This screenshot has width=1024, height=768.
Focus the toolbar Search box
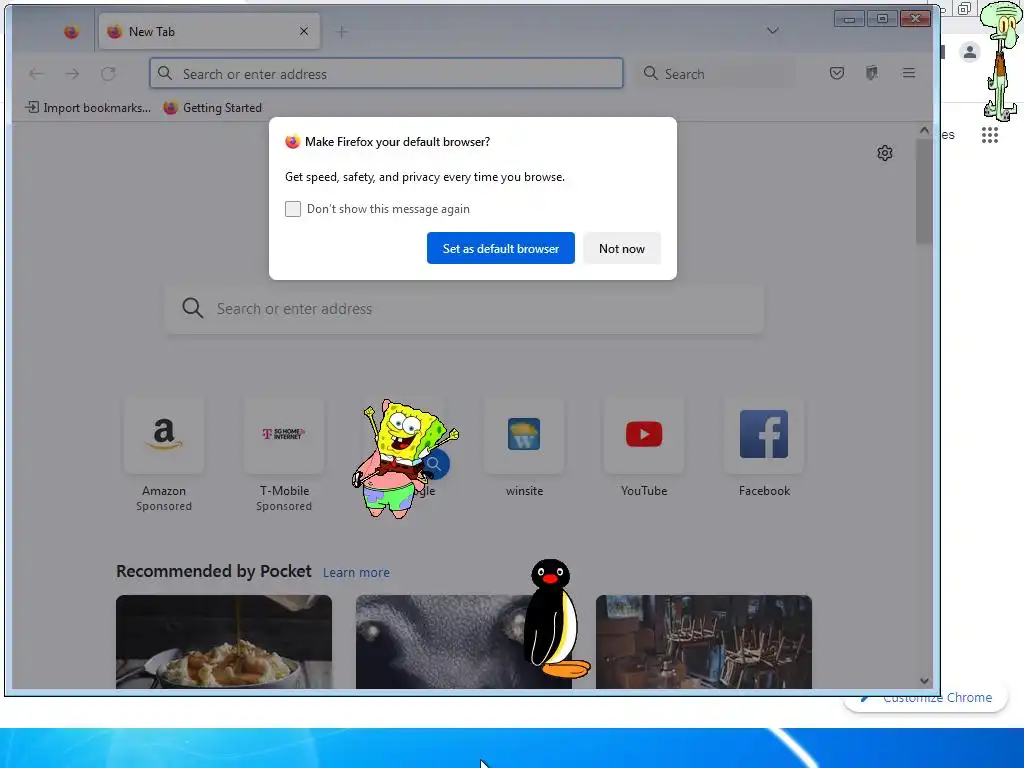[x=715, y=74]
